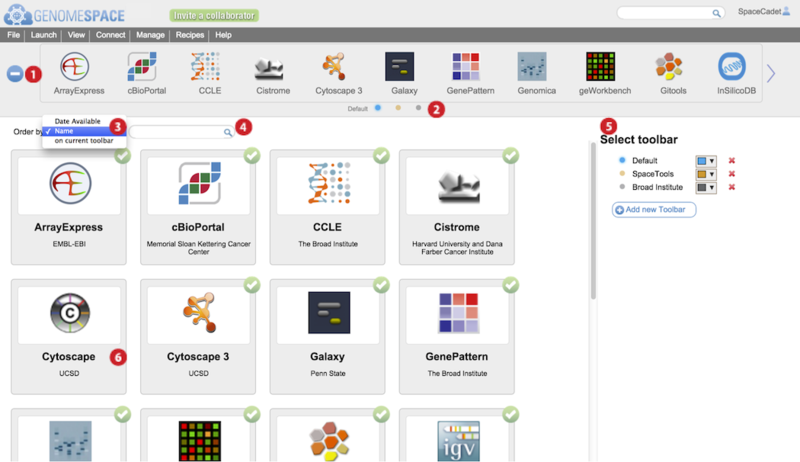Choose Name in Order by list
Screen dimensions: 800x462
click(84, 131)
